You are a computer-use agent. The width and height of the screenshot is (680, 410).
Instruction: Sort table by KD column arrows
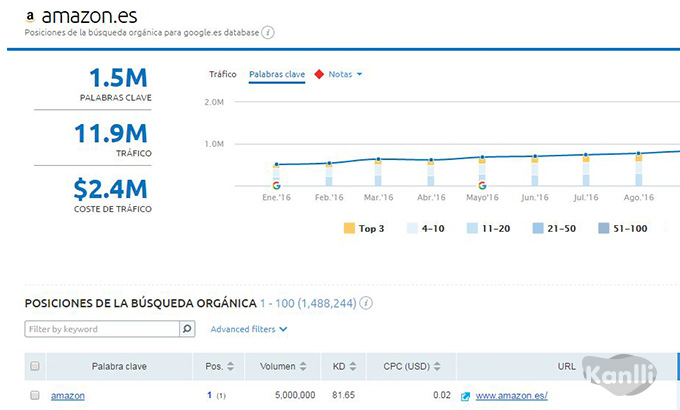(x=353, y=366)
